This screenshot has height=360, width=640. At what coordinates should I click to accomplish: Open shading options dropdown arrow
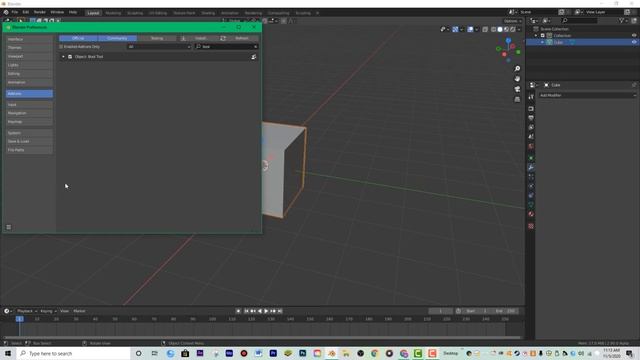pyautogui.click(x=519, y=29)
